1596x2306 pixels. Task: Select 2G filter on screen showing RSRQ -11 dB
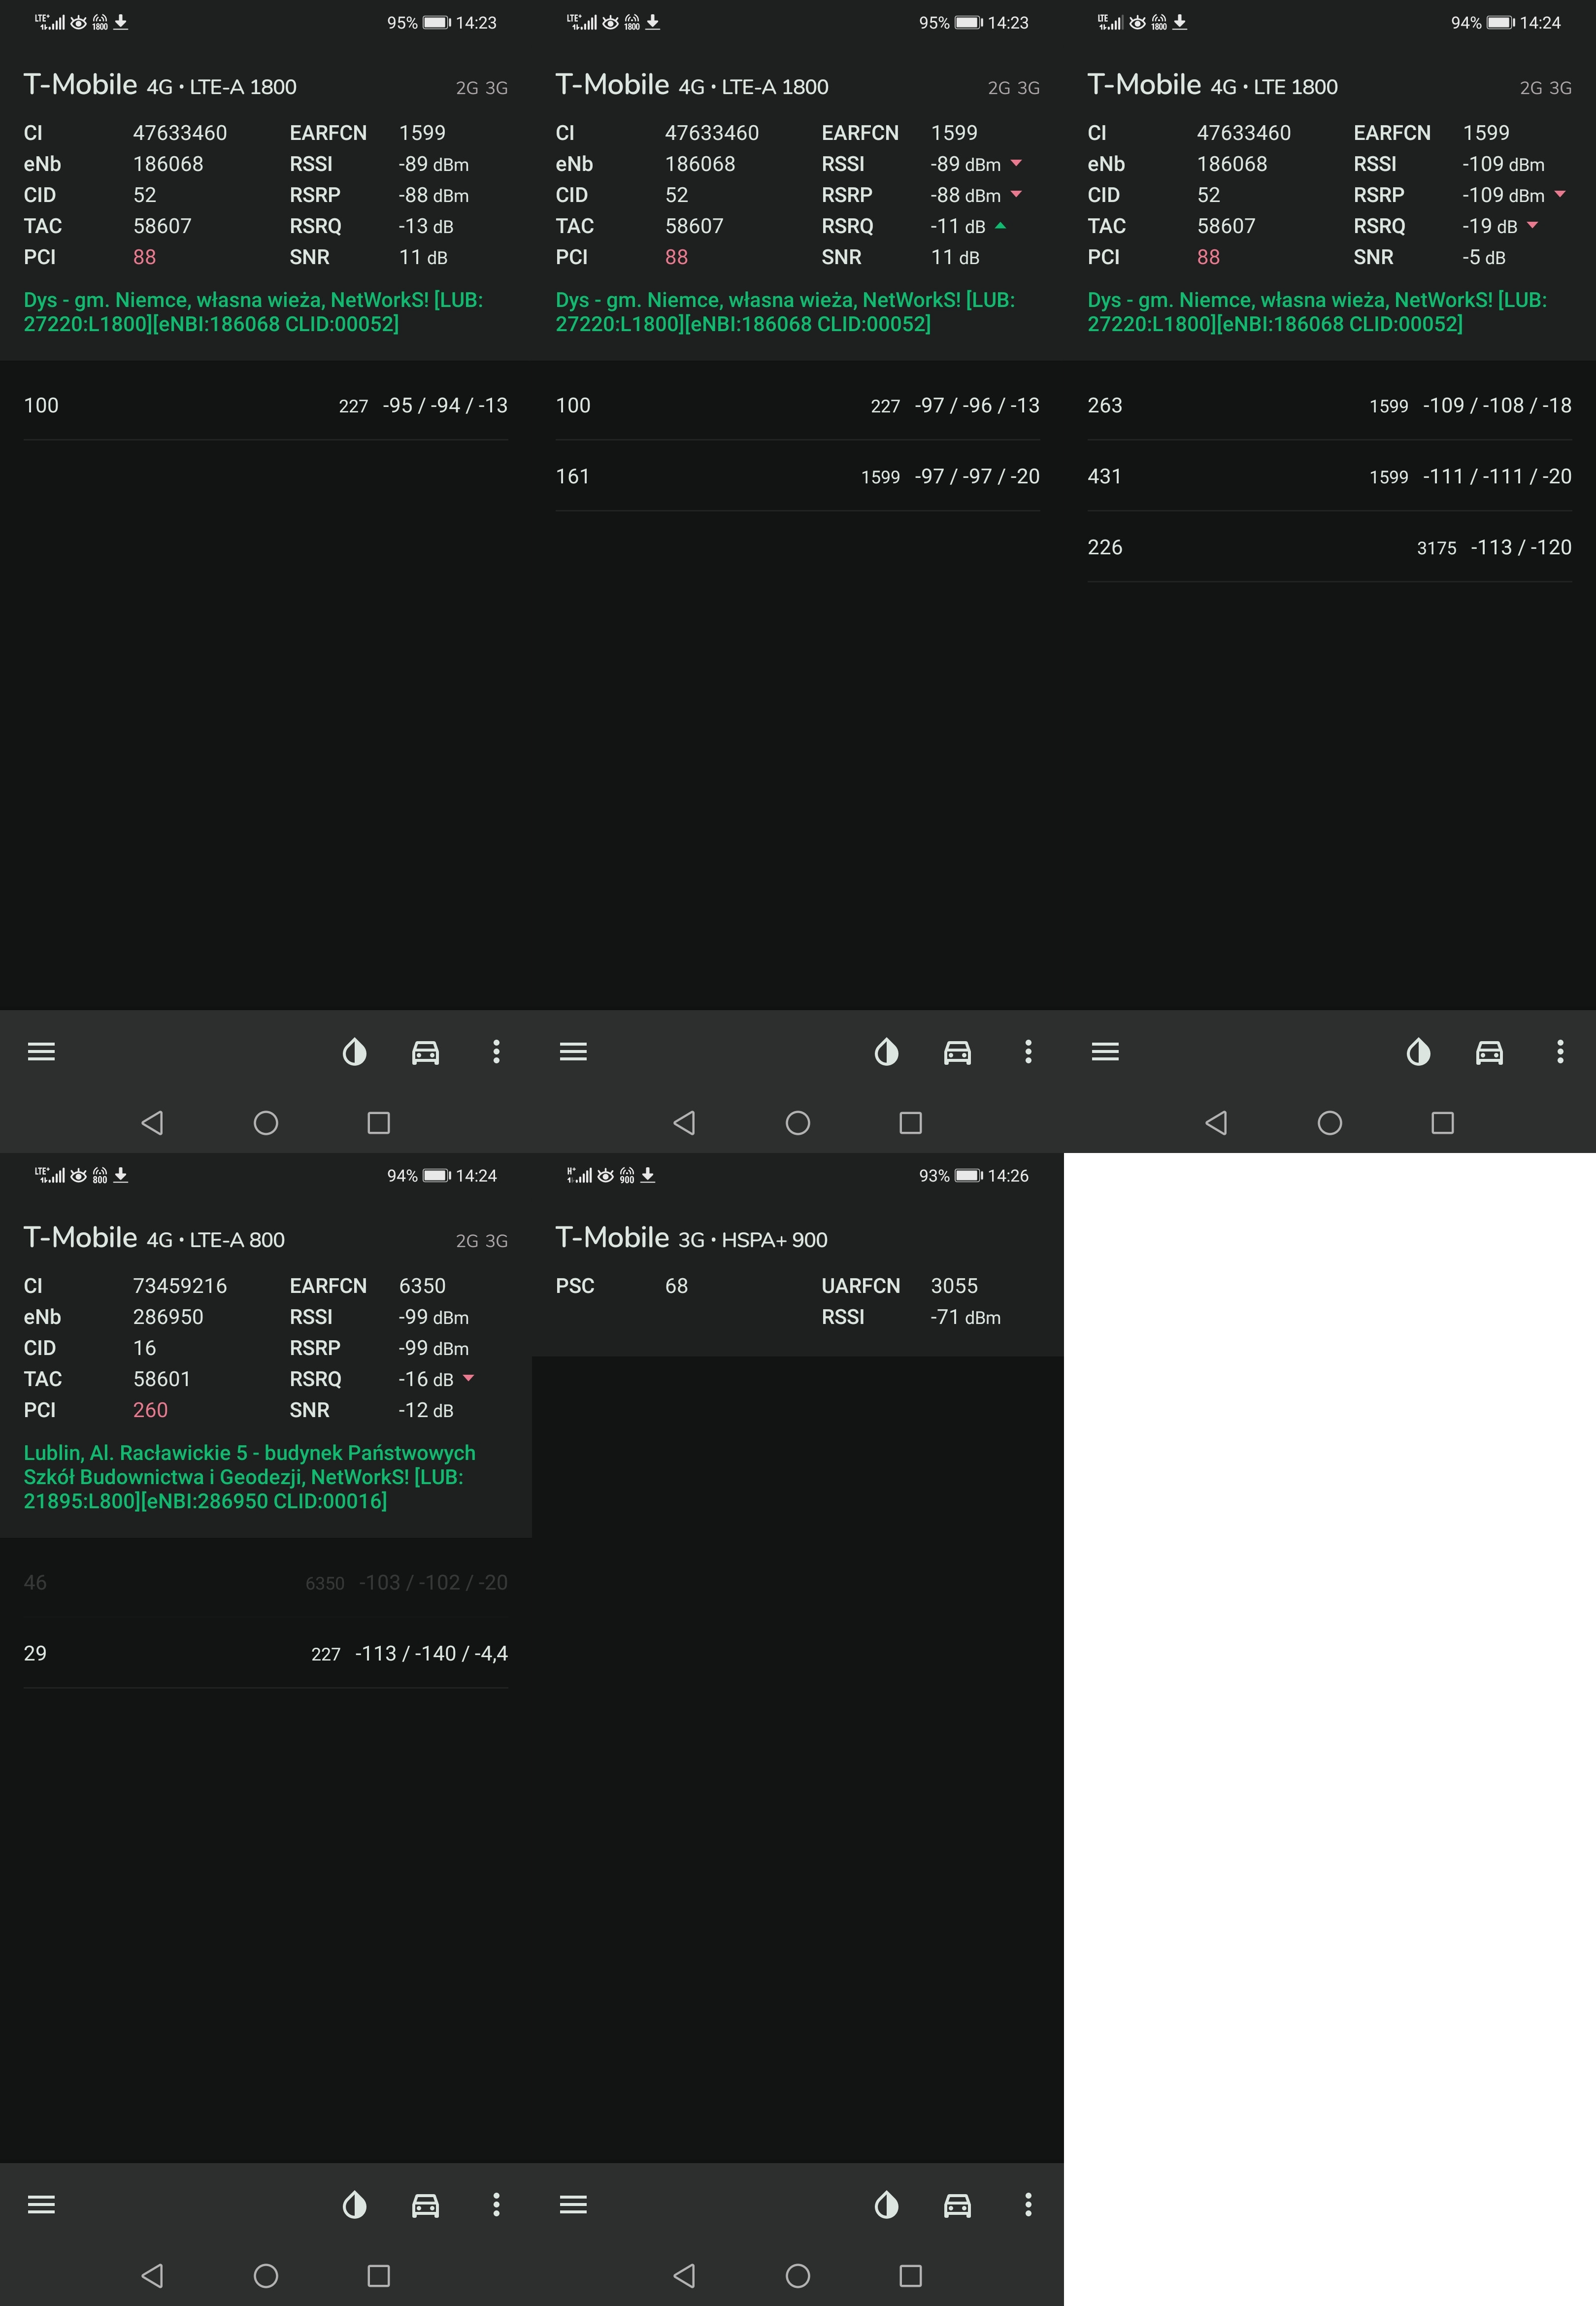(999, 87)
